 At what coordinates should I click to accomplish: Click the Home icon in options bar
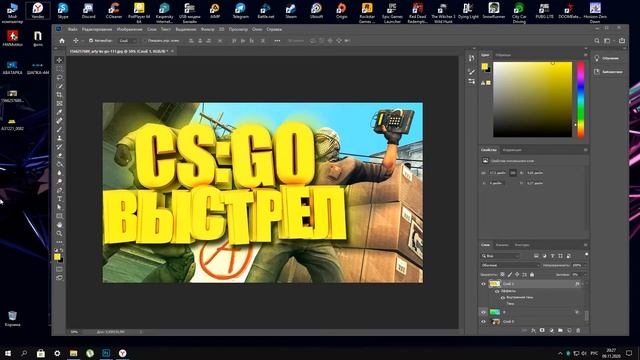pyautogui.click(x=62, y=41)
